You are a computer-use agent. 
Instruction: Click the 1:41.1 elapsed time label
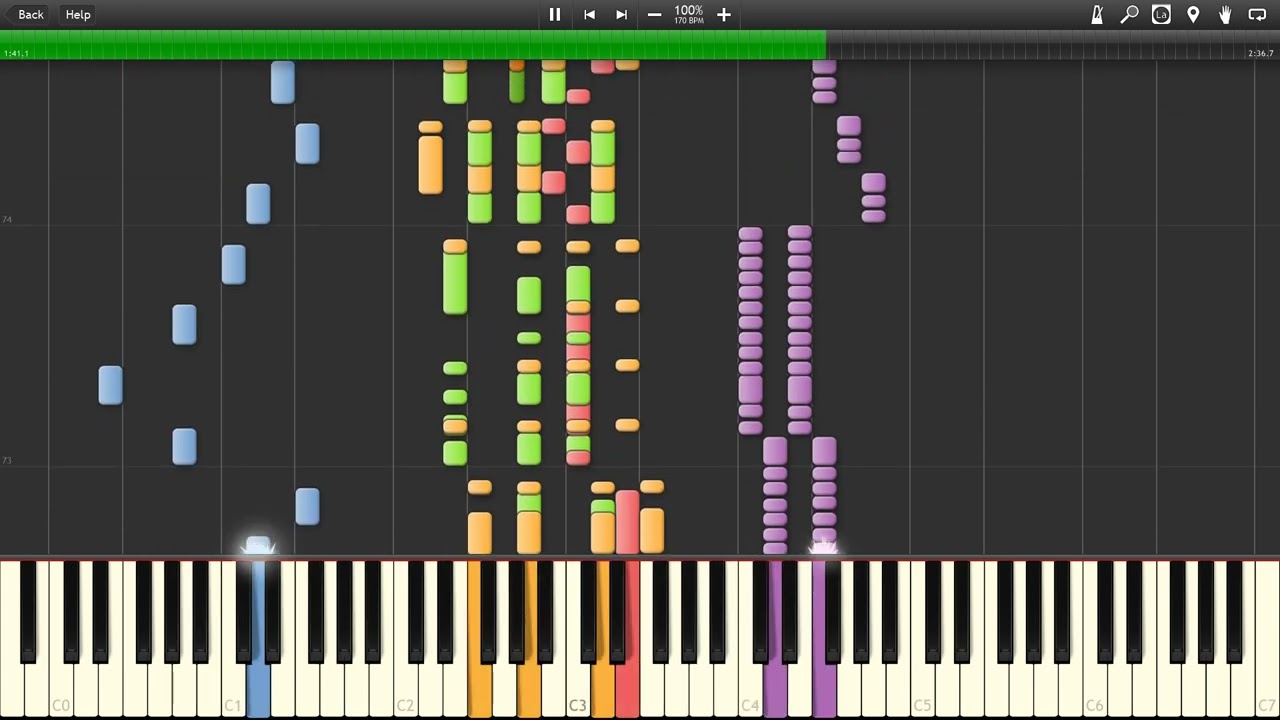pos(16,53)
